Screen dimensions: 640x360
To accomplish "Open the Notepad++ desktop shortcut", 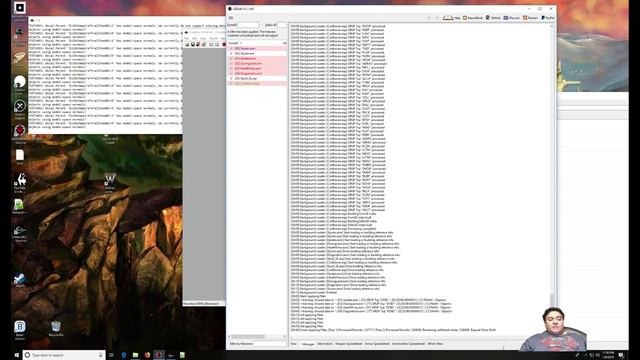I will (19, 206).
